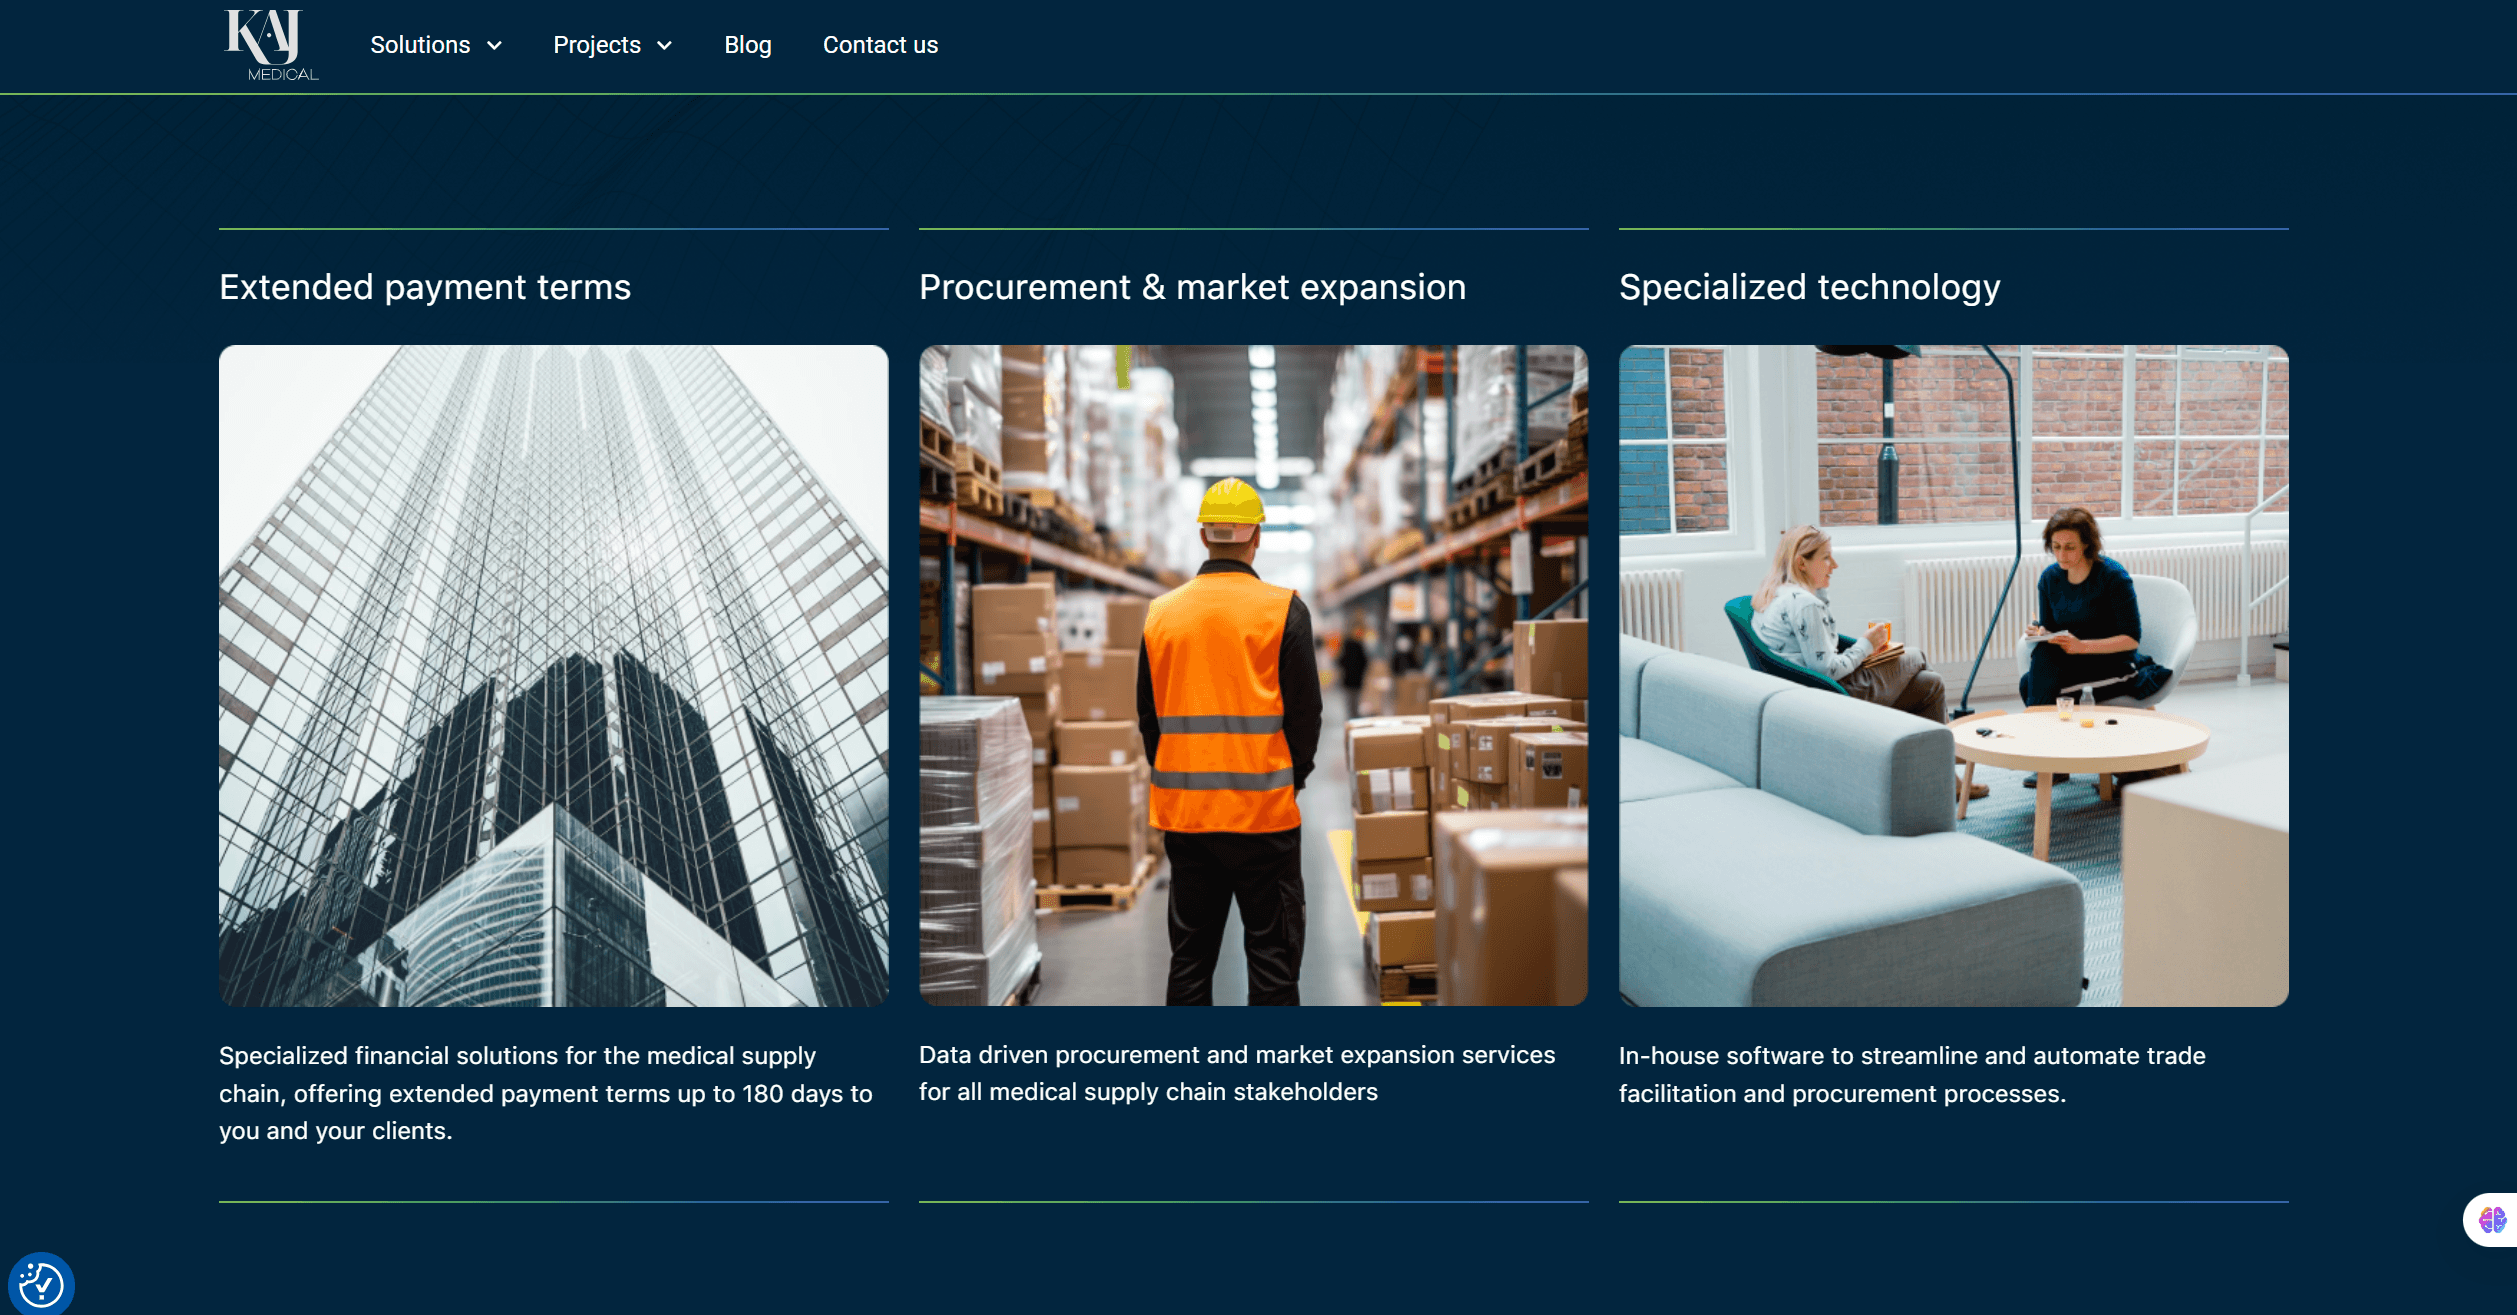Expand the Solutions dropdown chevron

[494, 46]
